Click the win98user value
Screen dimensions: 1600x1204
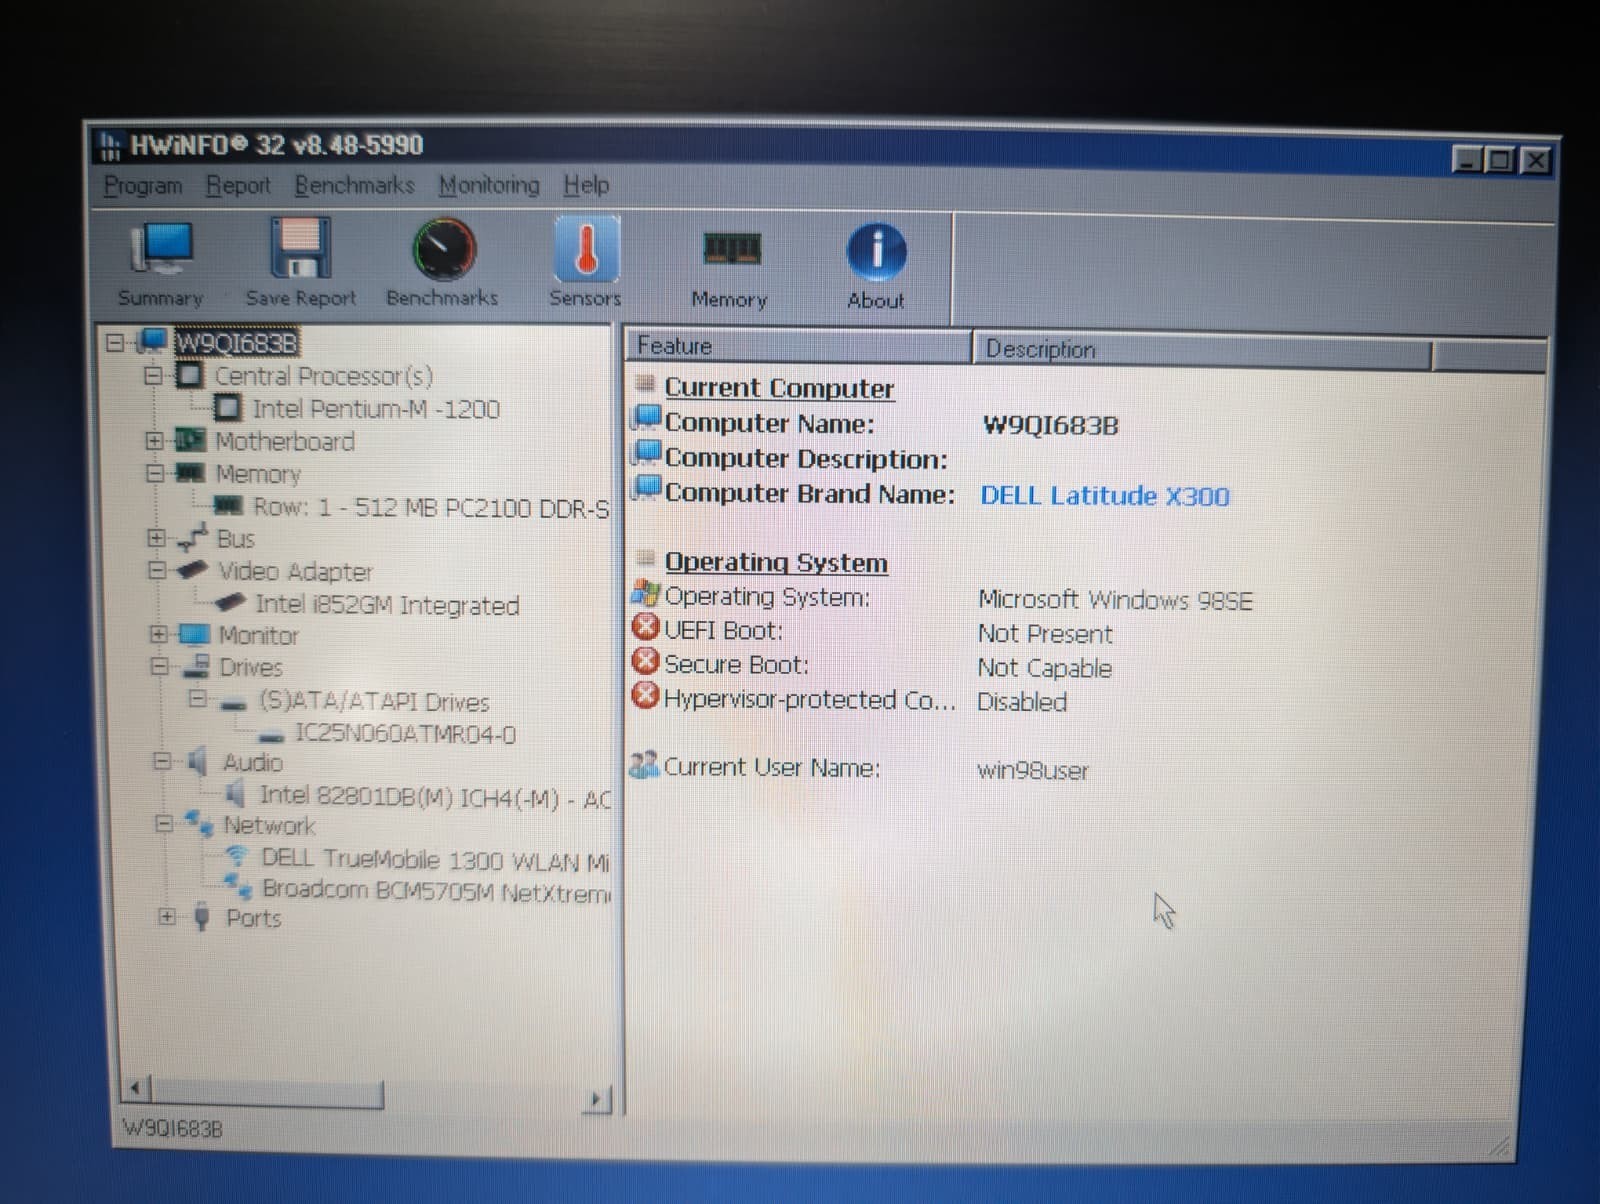coord(1033,771)
